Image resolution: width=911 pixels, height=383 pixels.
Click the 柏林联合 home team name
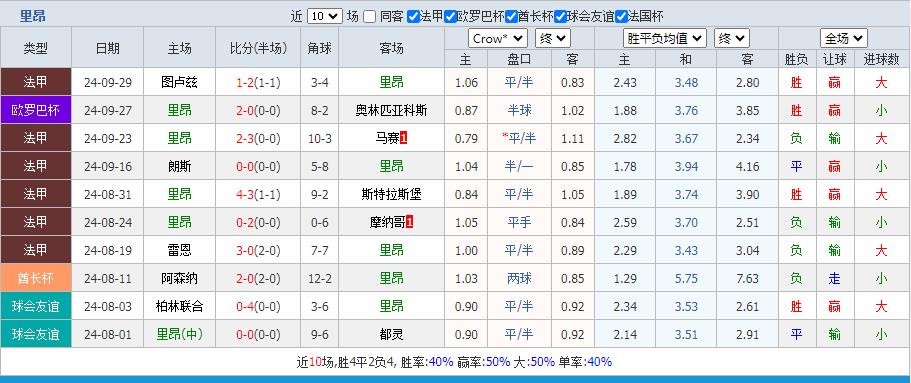click(180, 306)
